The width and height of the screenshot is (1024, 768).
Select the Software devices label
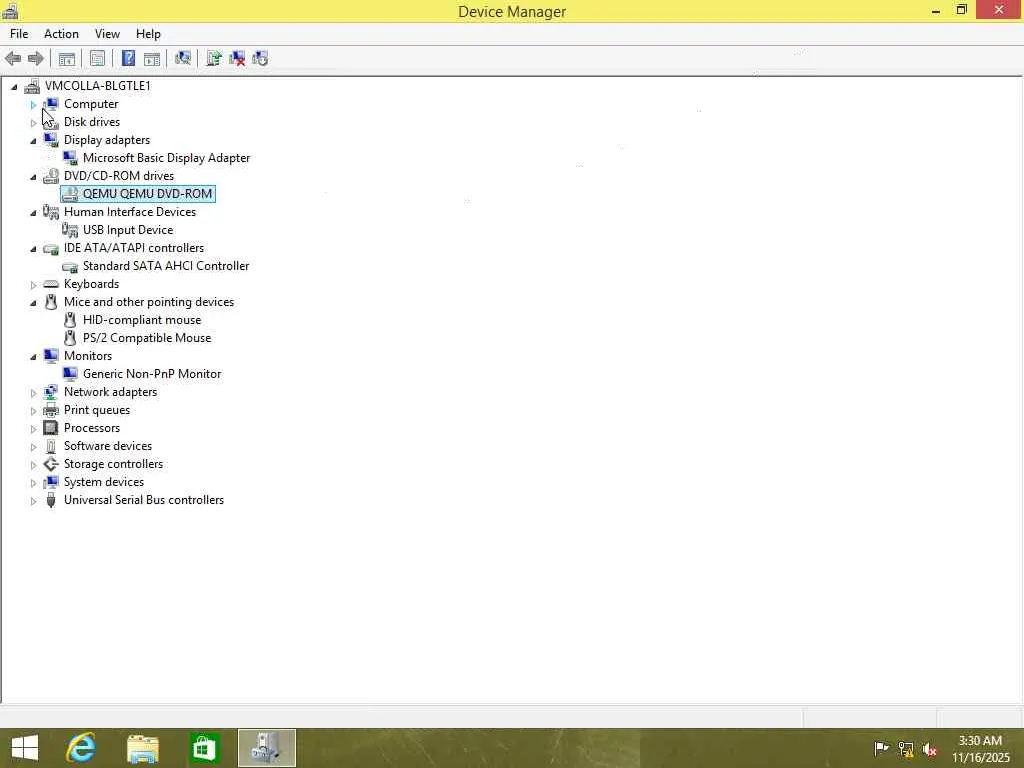[108, 446]
